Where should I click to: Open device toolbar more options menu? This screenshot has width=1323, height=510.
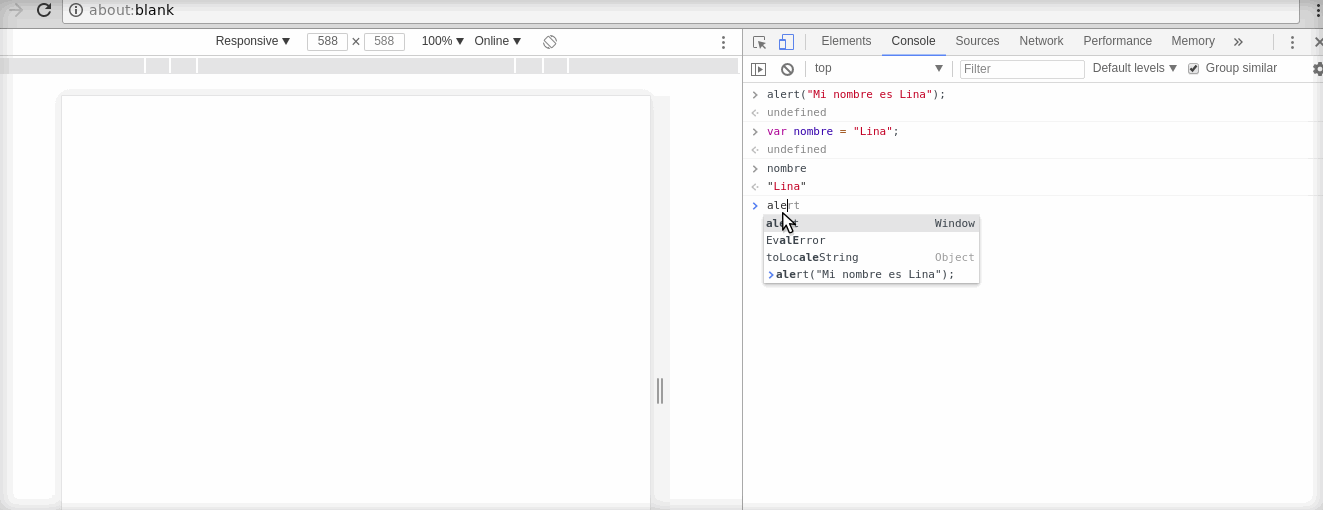coord(723,42)
